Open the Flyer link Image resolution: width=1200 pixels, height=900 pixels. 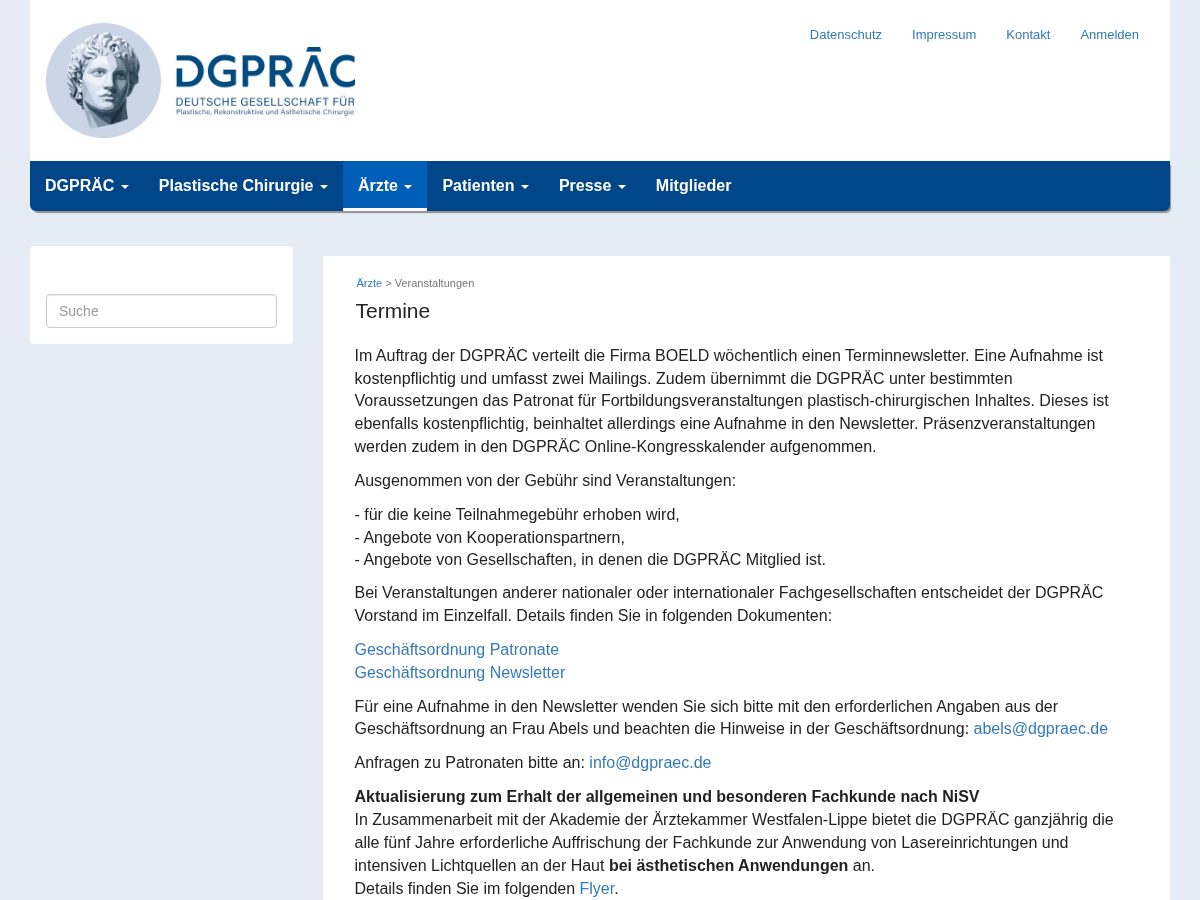(x=597, y=889)
